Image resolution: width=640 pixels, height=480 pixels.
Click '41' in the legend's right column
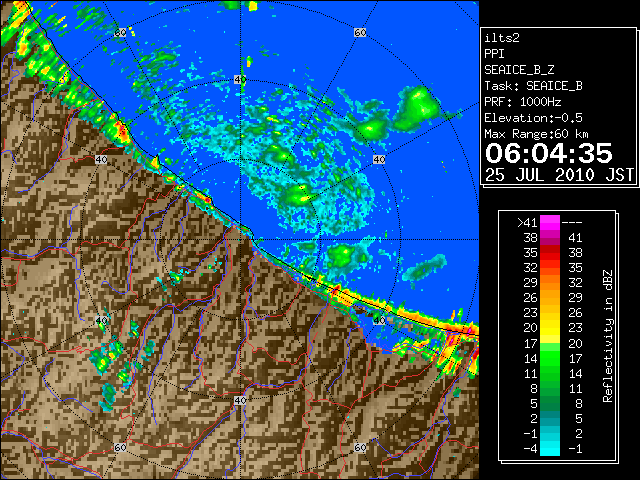pyautogui.click(x=575, y=238)
